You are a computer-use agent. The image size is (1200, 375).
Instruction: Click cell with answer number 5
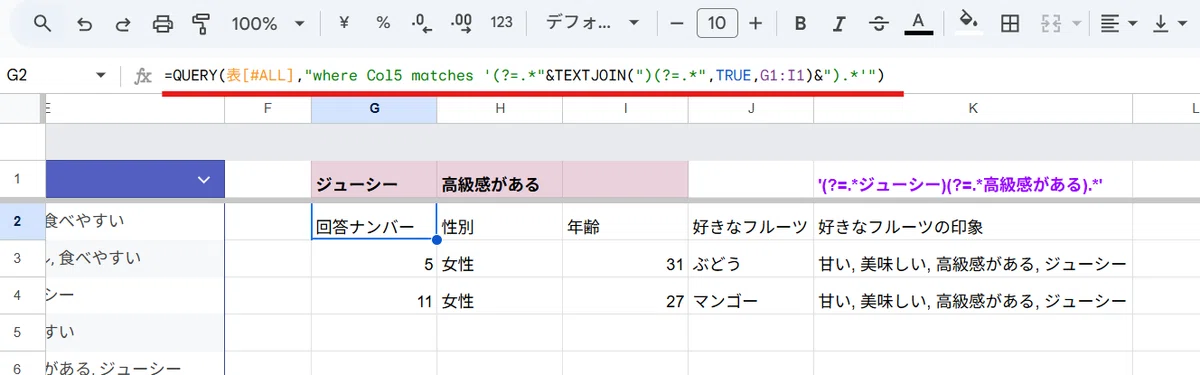coord(374,259)
